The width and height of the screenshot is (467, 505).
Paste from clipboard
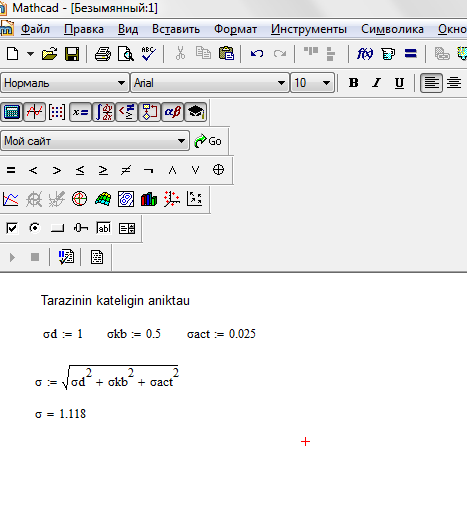click(226, 53)
